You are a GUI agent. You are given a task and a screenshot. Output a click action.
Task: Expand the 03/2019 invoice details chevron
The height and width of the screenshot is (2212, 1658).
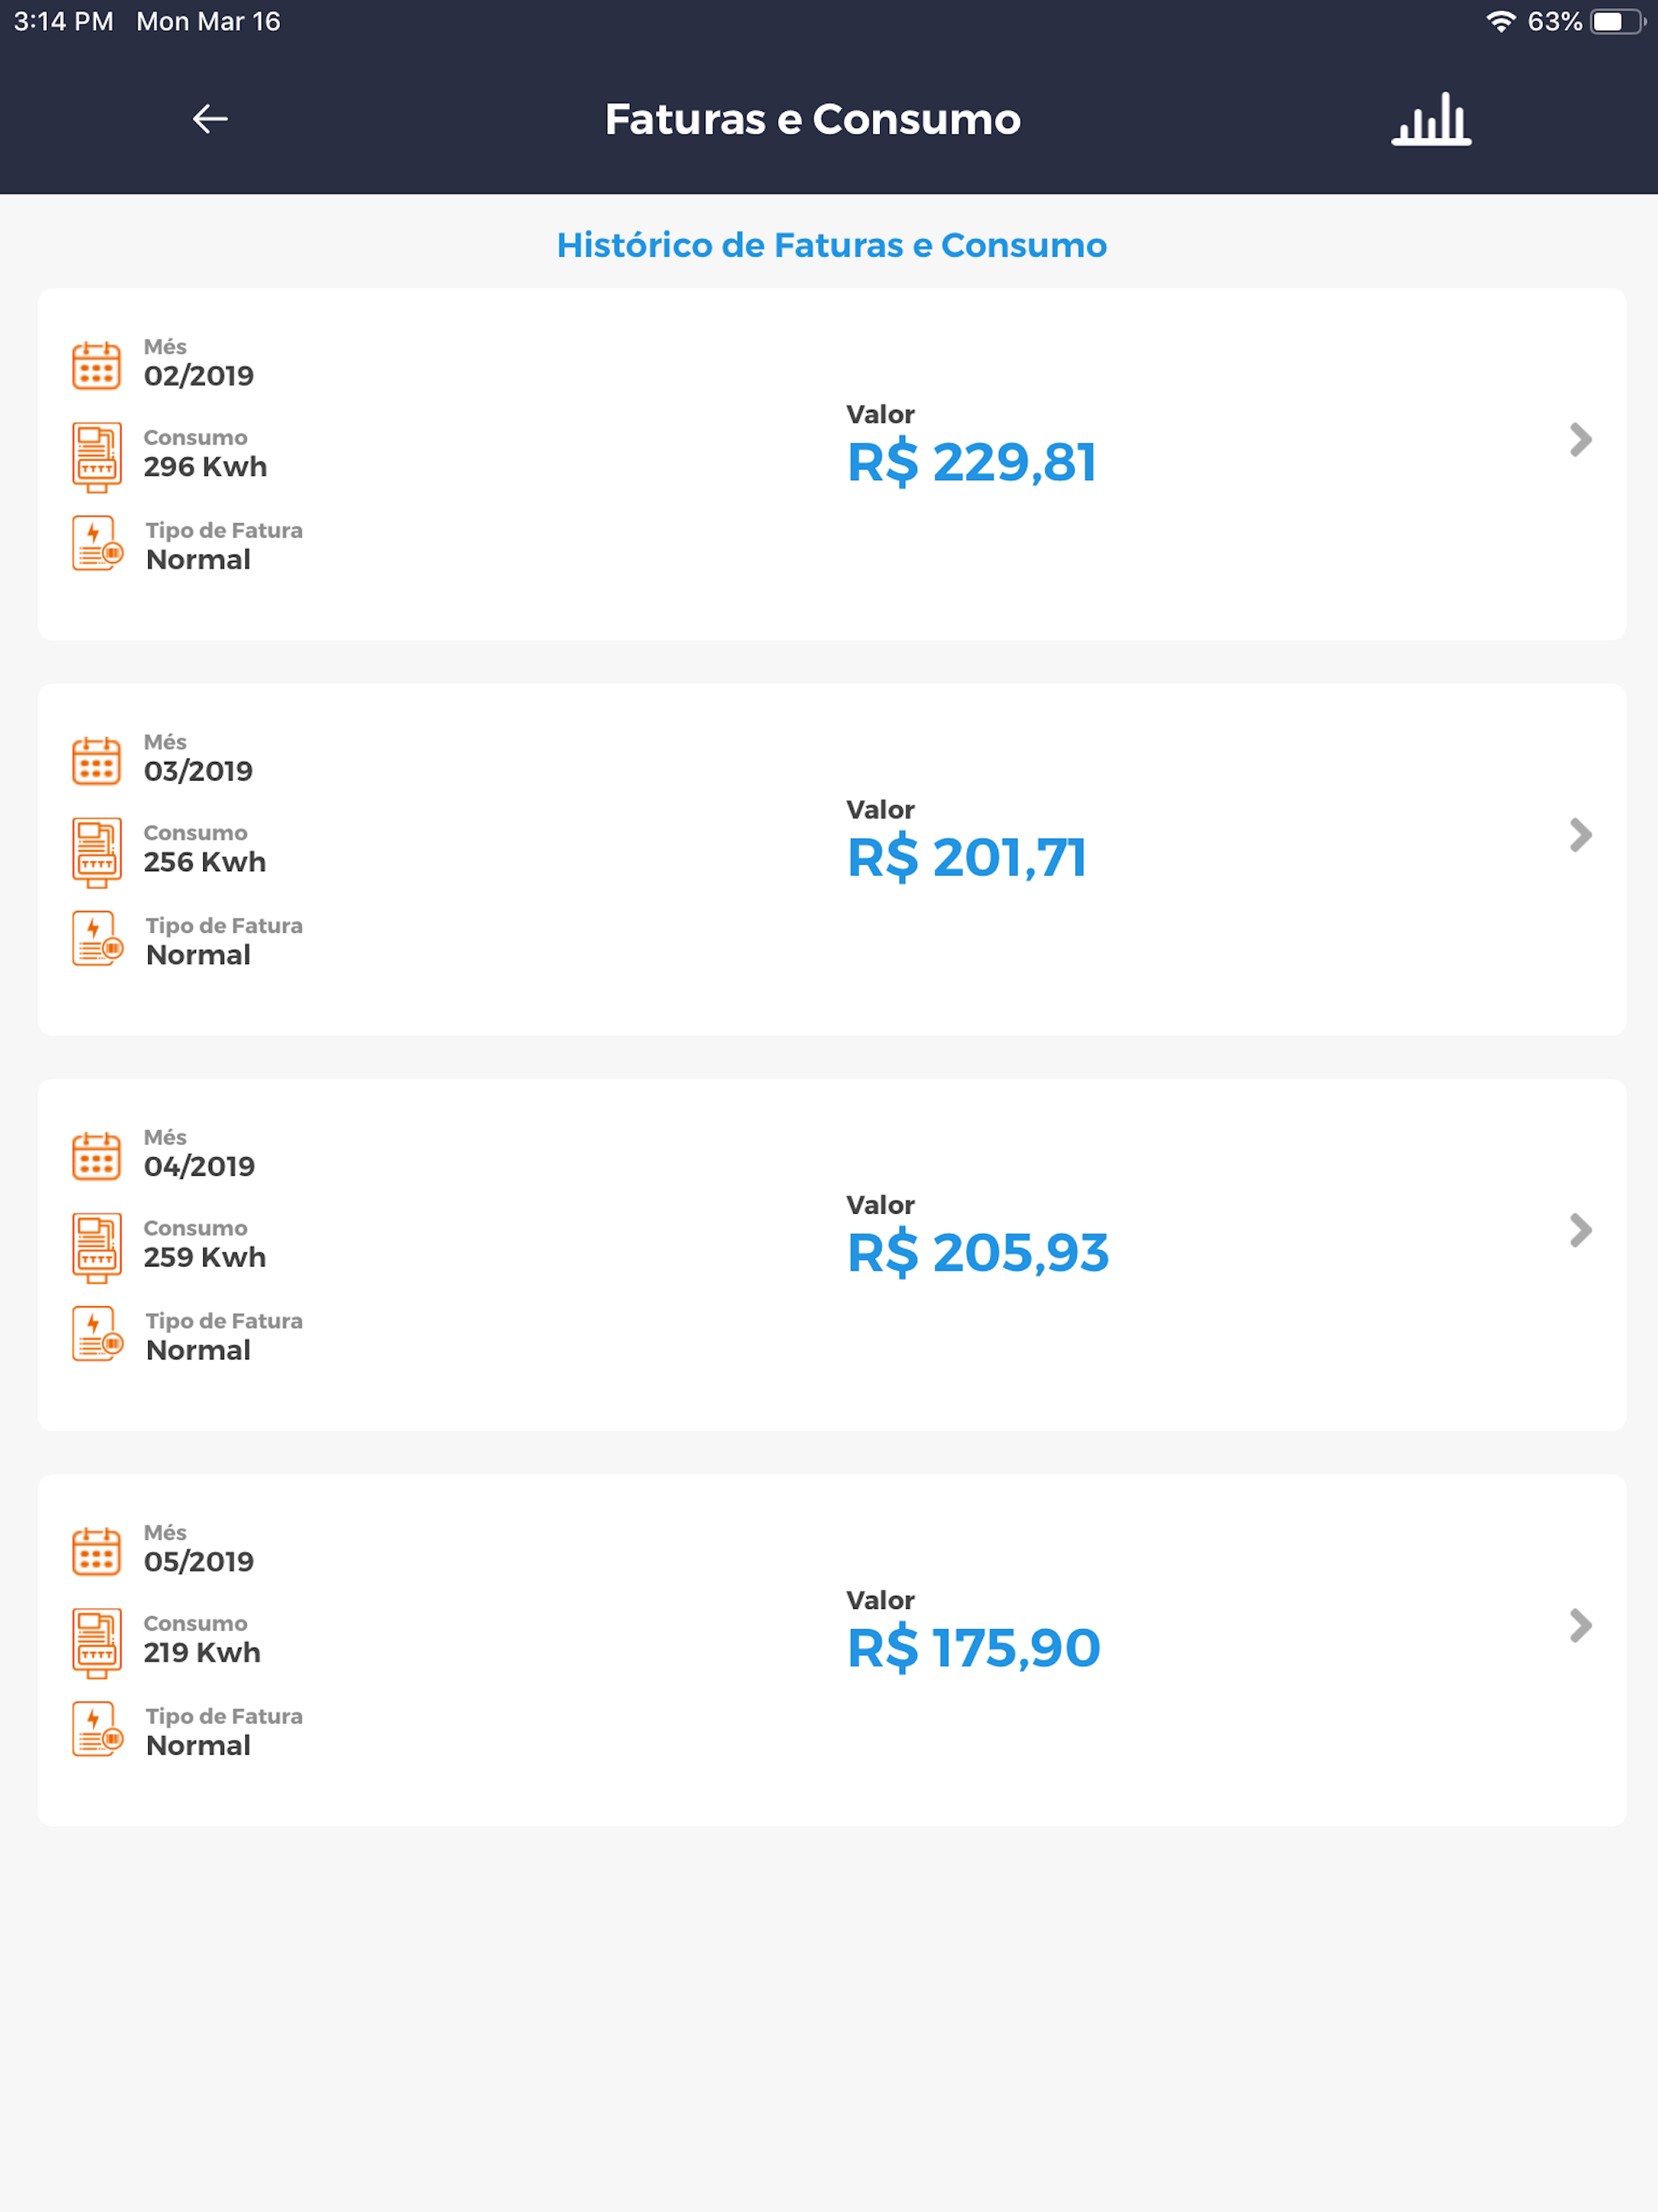1580,834
